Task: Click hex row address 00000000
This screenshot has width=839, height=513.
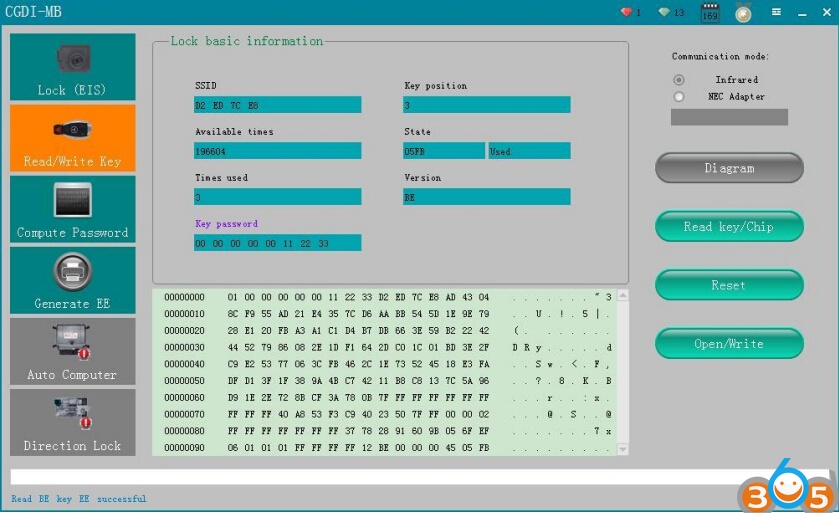Action: coord(185,297)
